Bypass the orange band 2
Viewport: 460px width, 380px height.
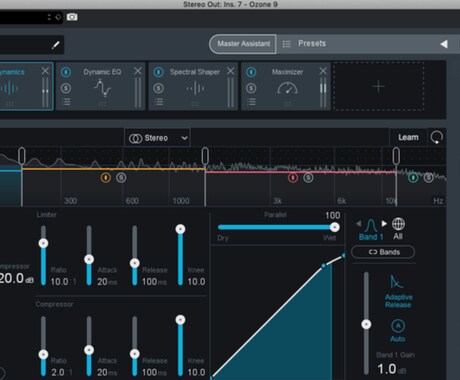click(106, 178)
